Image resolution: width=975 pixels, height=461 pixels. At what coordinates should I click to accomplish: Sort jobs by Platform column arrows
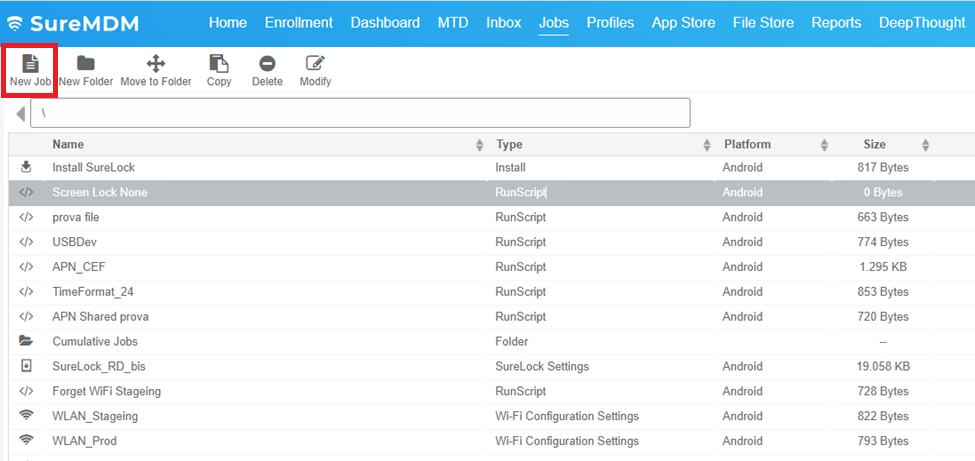(x=824, y=145)
